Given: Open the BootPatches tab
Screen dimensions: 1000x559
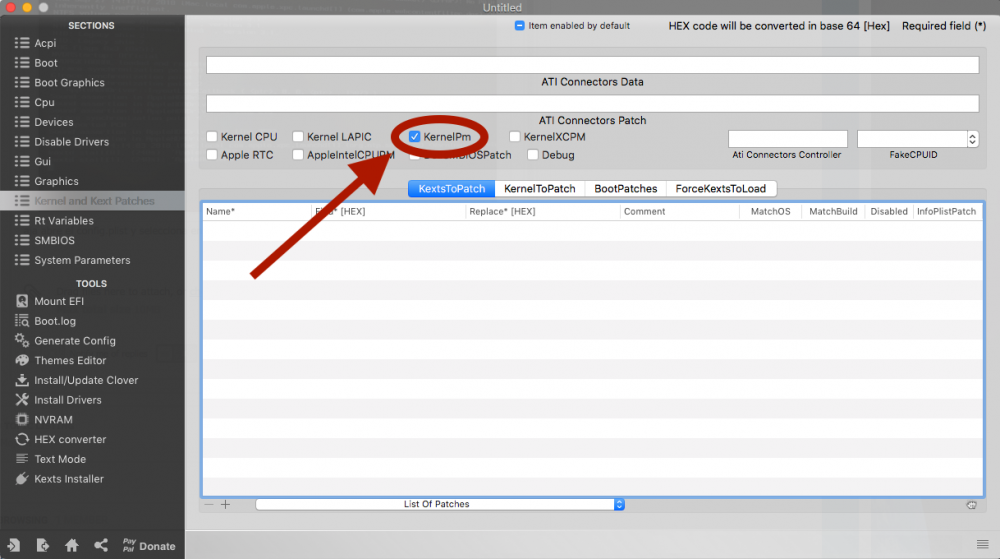Looking at the screenshot, I should tap(626, 189).
